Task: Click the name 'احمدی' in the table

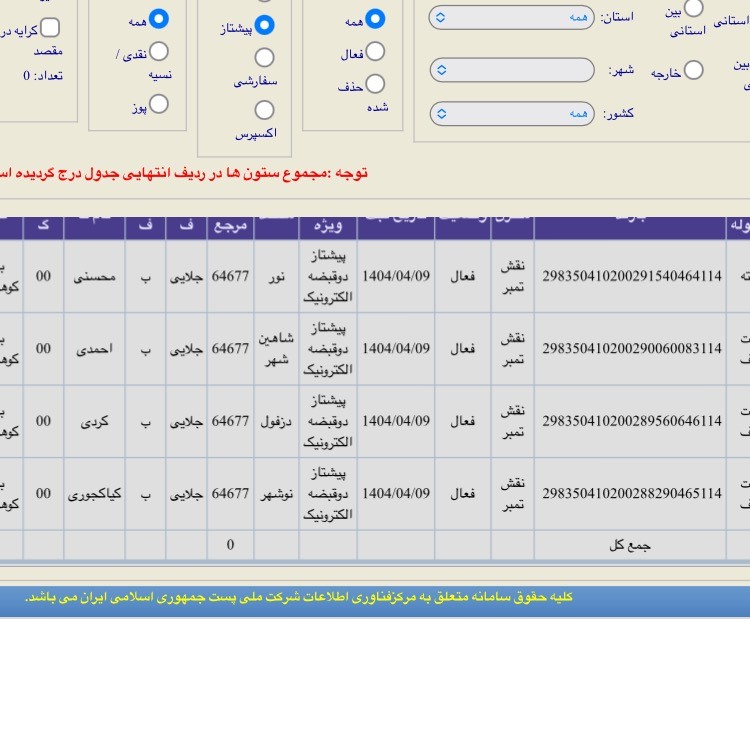Action: (x=94, y=349)
